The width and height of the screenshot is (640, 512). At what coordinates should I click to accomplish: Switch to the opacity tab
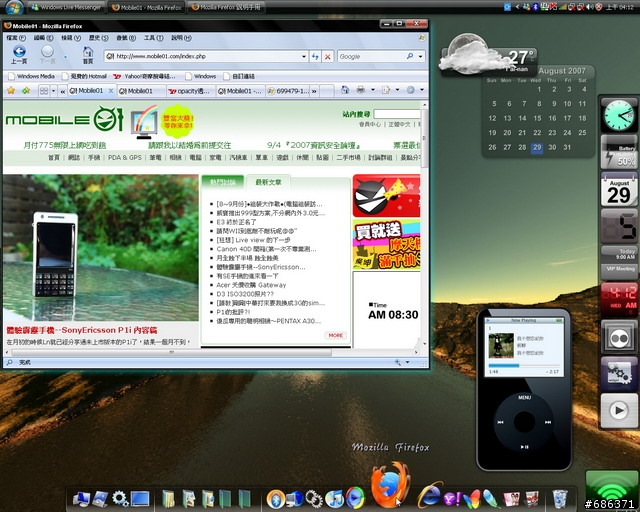coord(191,91)
